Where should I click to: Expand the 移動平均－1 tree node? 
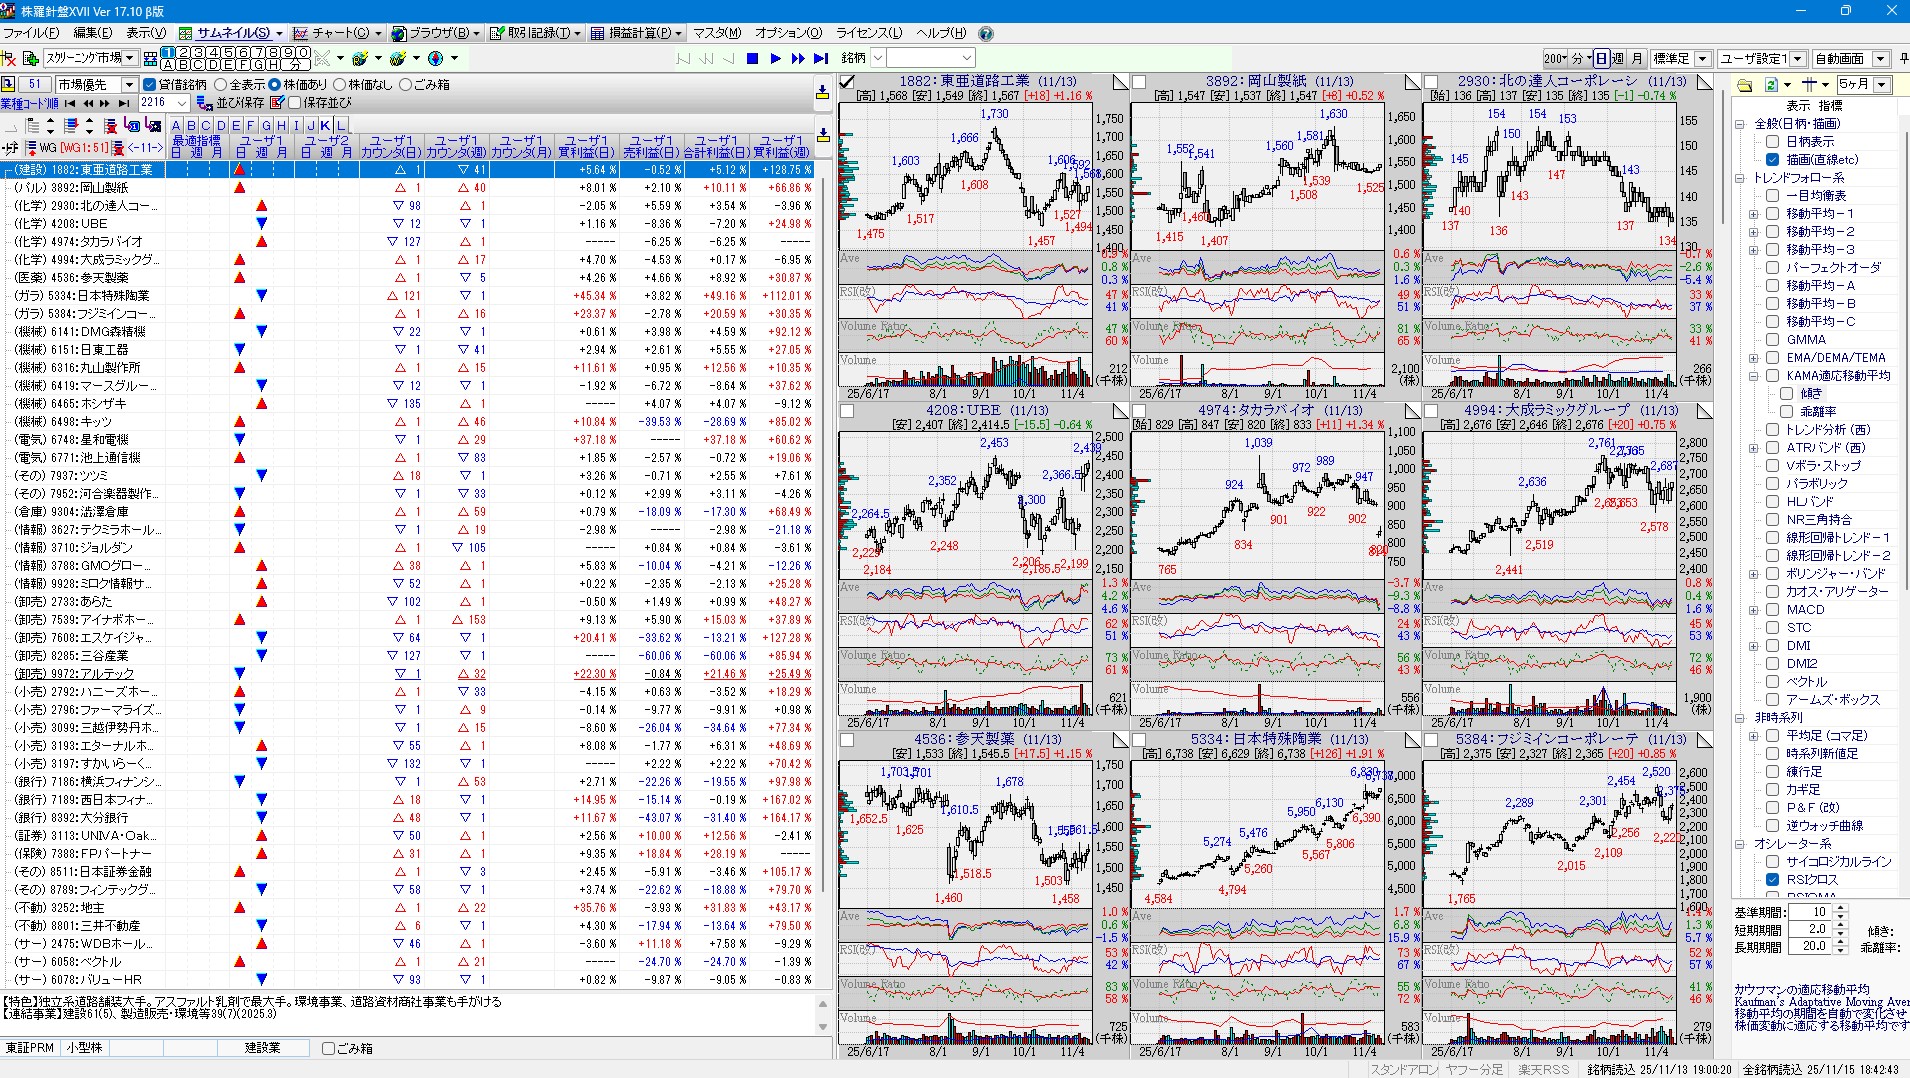tap(1753, 214)
